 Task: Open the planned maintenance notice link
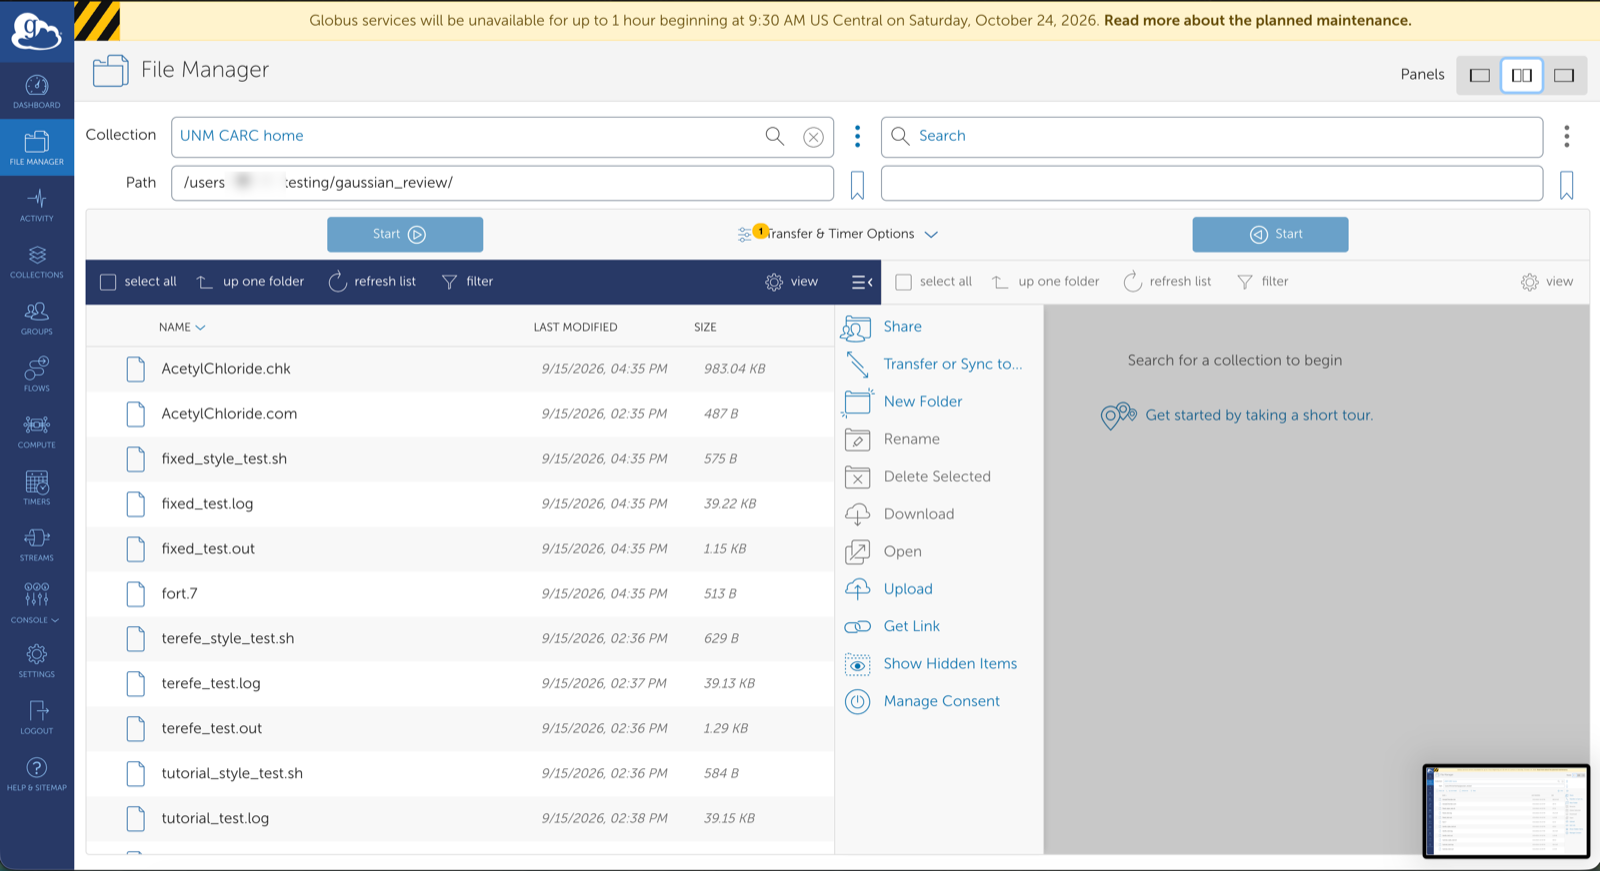1257,20
